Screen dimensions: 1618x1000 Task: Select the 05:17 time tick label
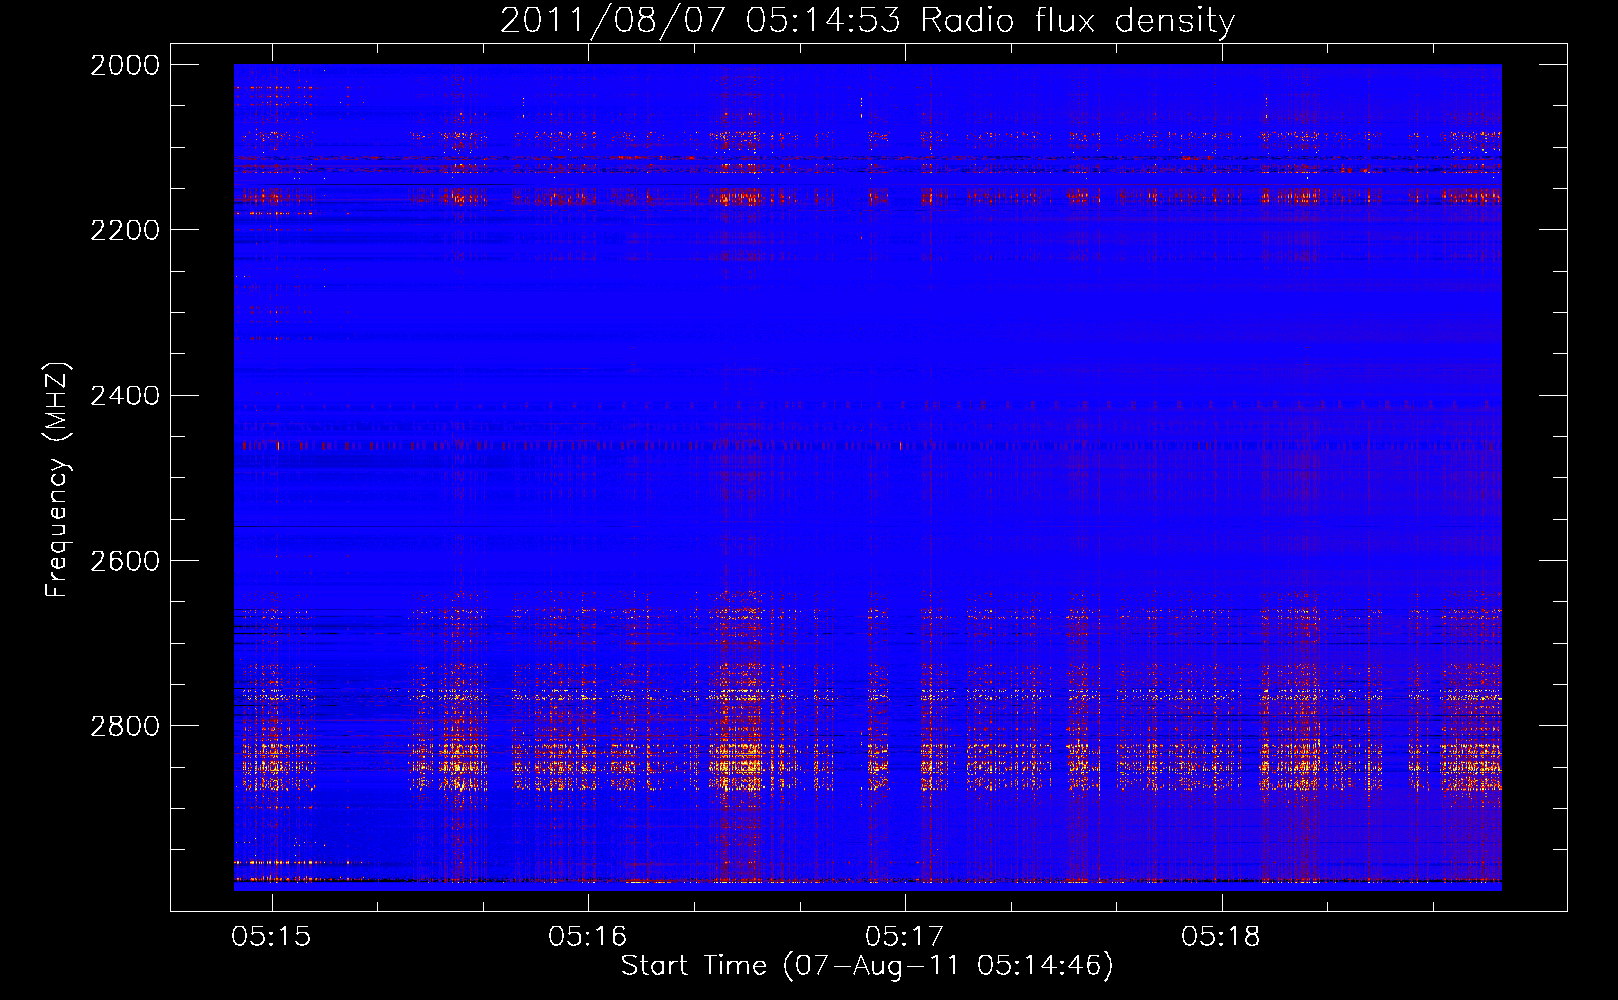905,936
